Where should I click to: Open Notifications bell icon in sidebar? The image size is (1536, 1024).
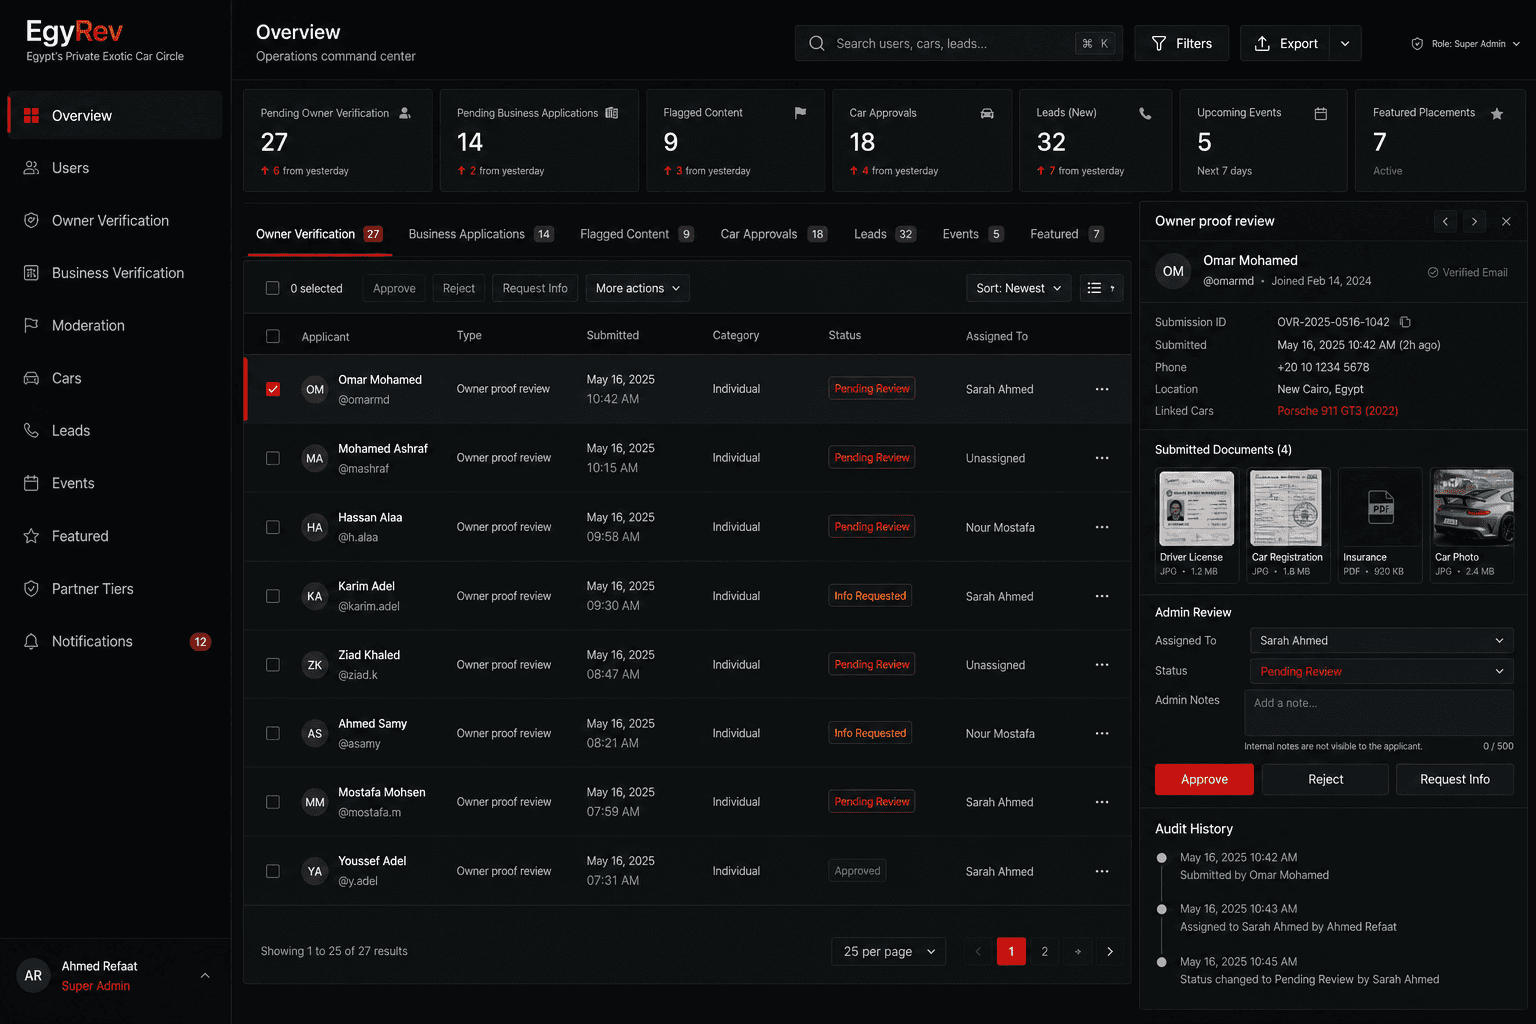(x=31, y=641)
